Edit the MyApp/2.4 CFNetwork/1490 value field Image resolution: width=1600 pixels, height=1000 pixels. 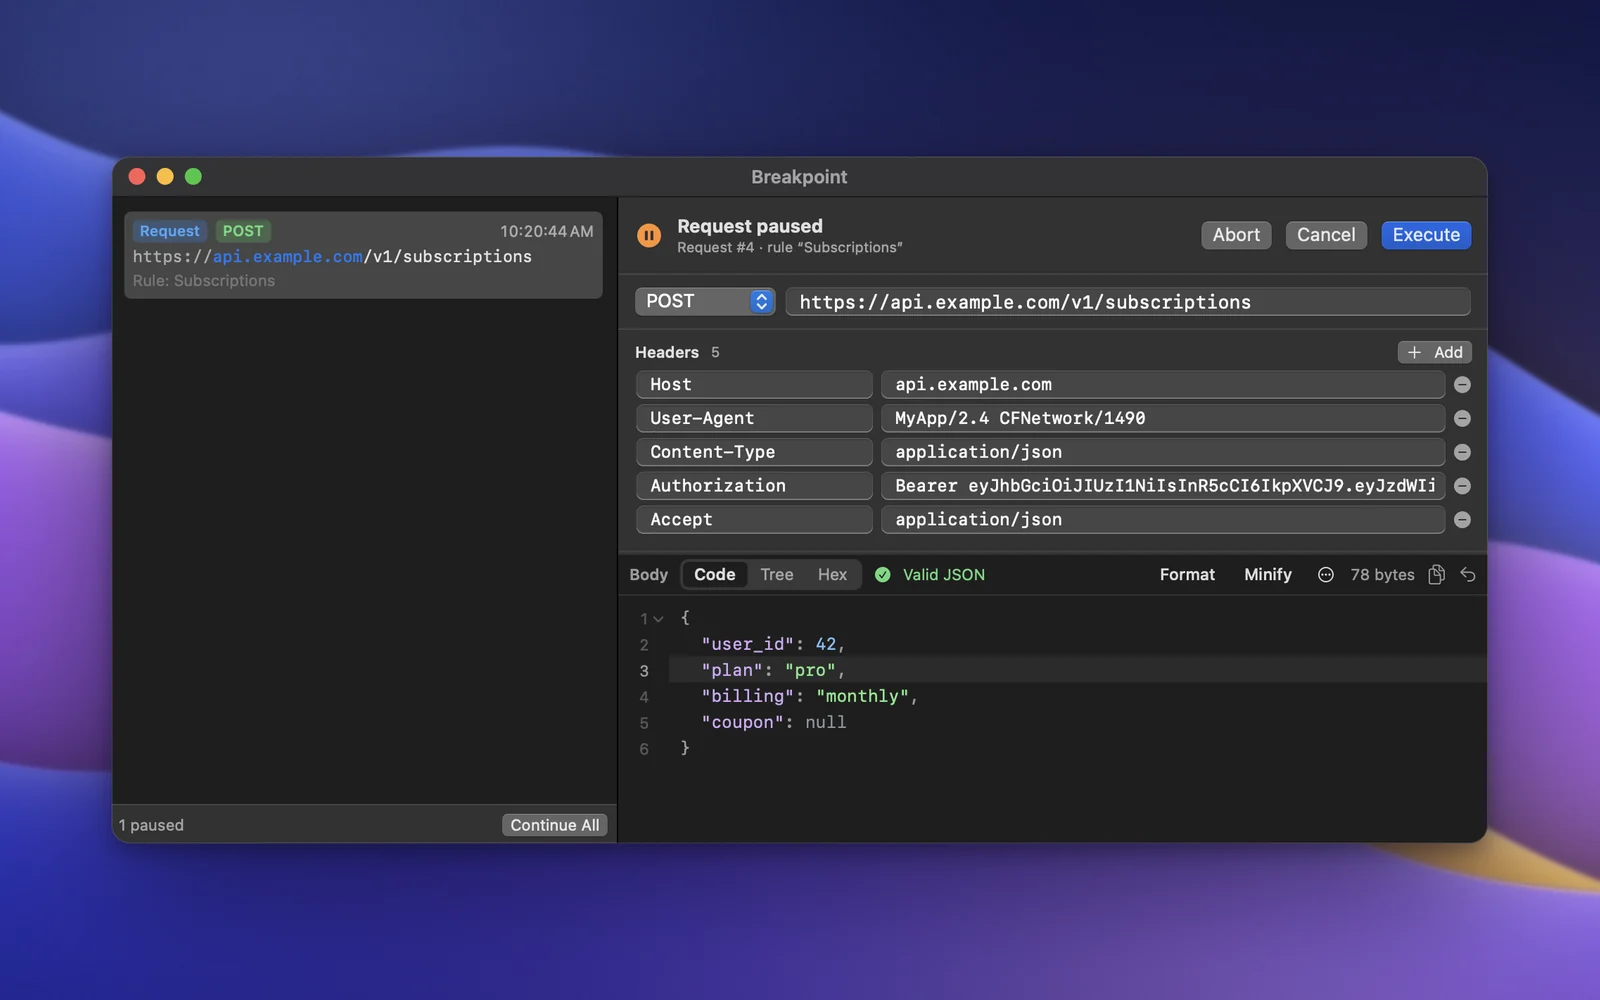[1163, 419]
